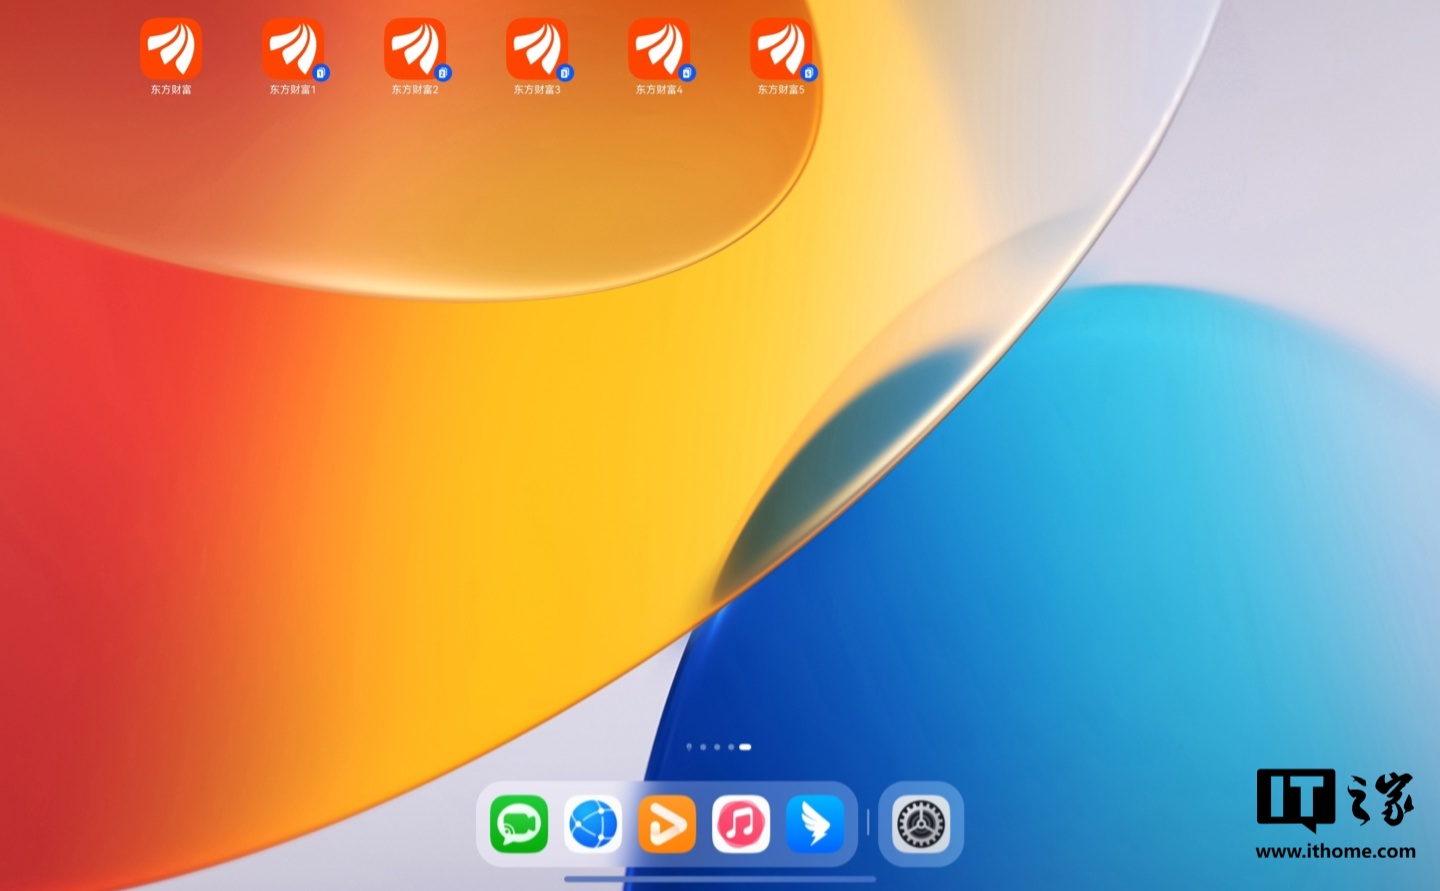
Task: Switch to the third page indicator dot
Action: click(717, 747)
